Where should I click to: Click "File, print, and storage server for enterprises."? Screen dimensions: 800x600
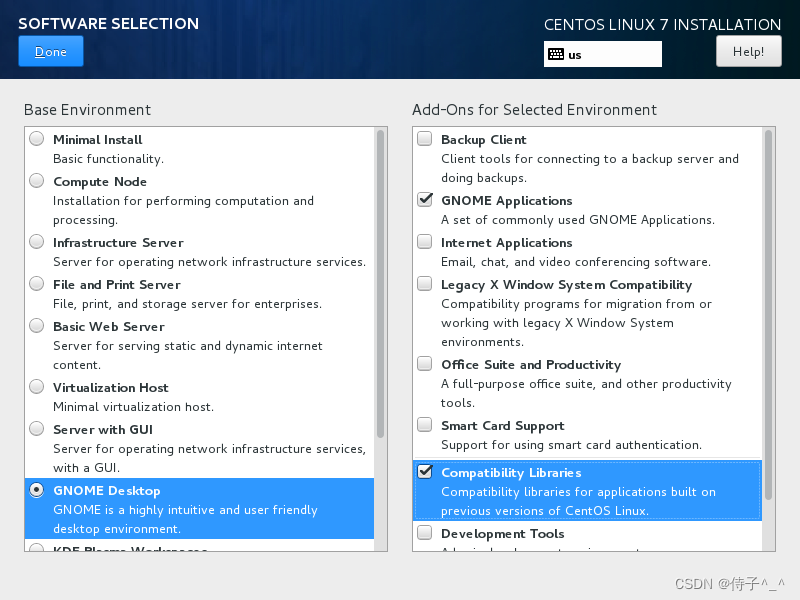188,304
